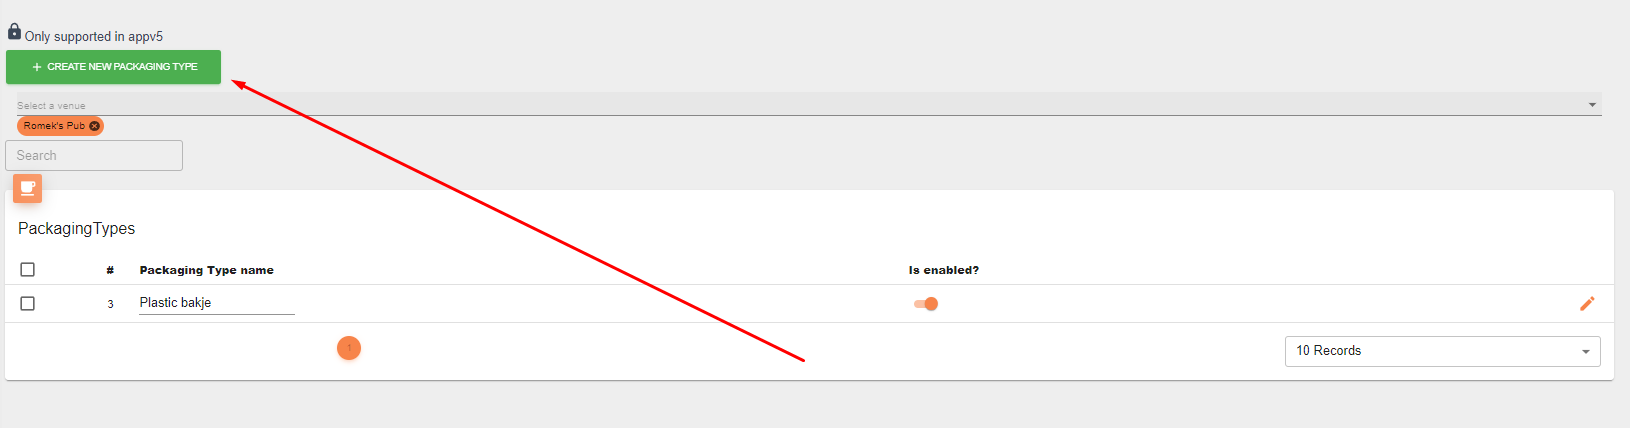This screenshot has width=1630, height=428.
Task: Click the Is enabled? column header
Action: pyautogui.click(x=944, y=270)
